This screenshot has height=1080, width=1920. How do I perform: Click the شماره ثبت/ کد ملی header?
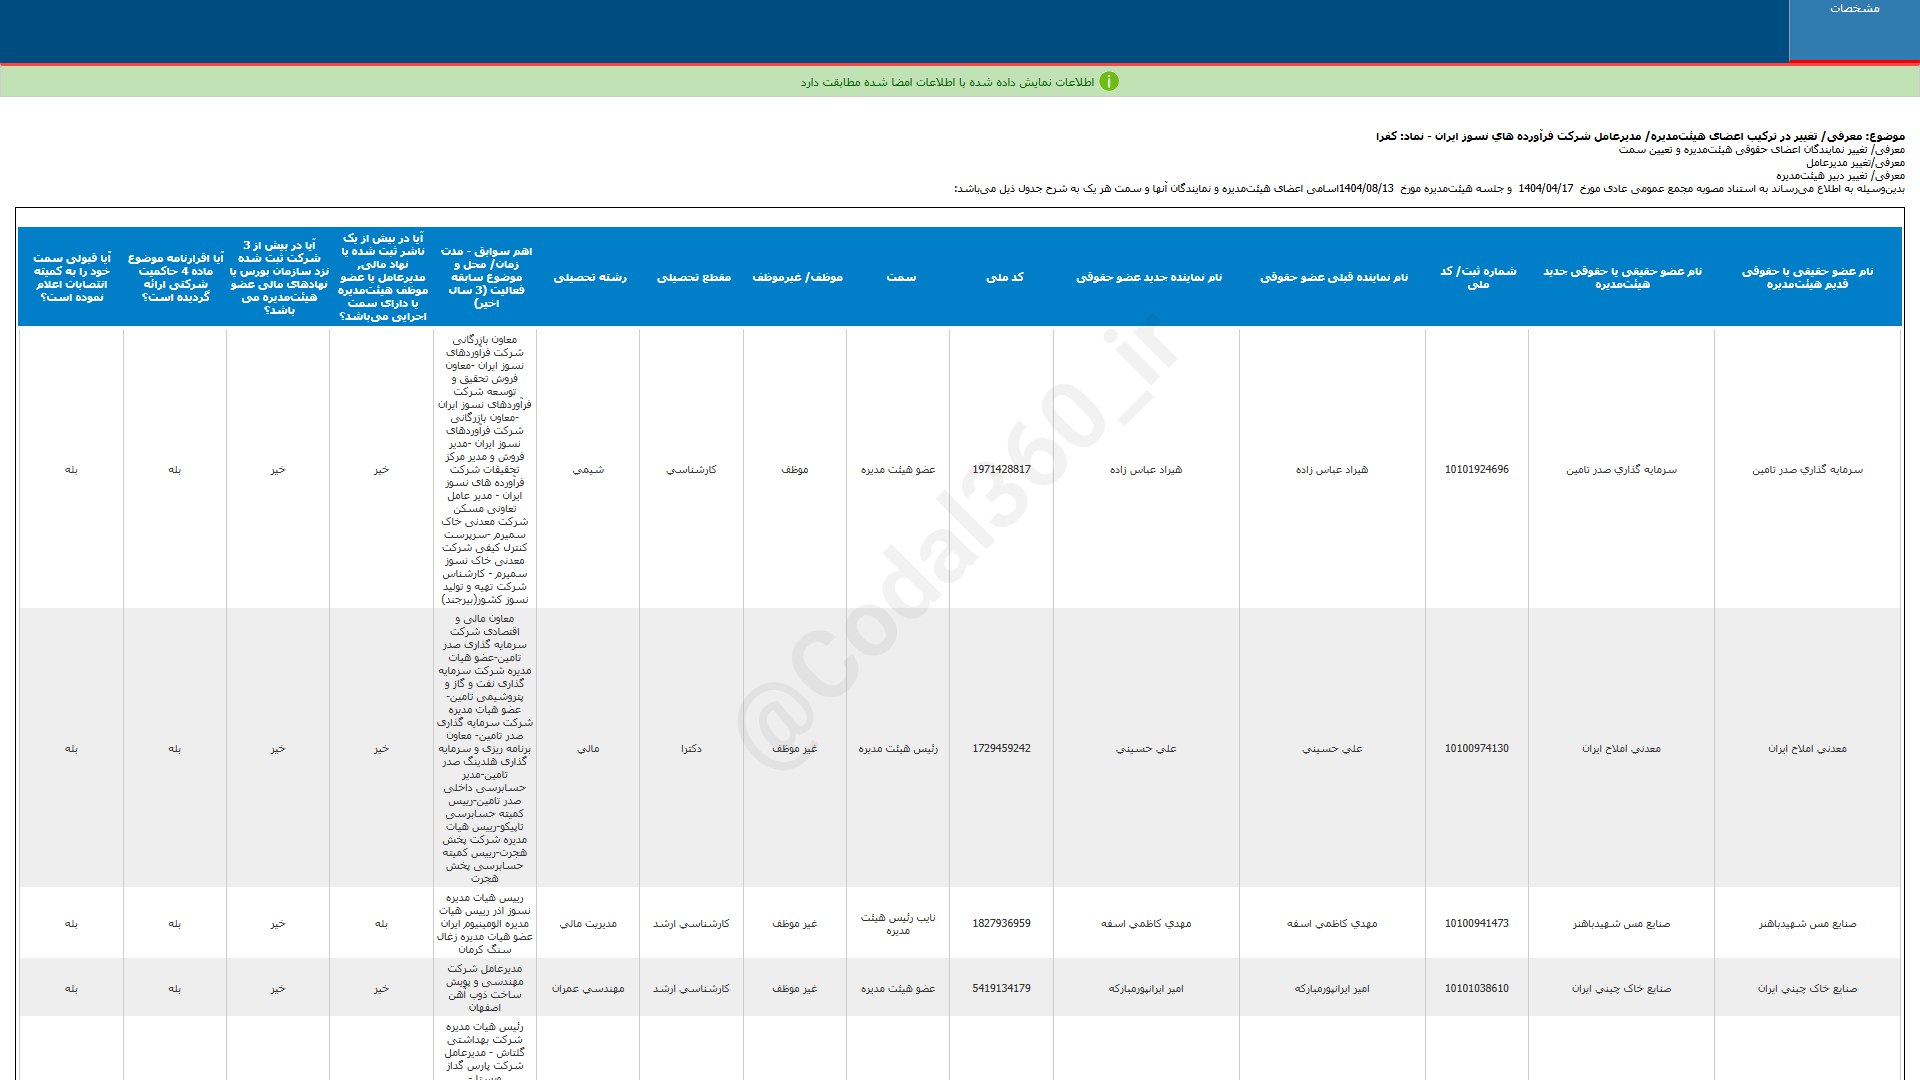[1477, 277]
